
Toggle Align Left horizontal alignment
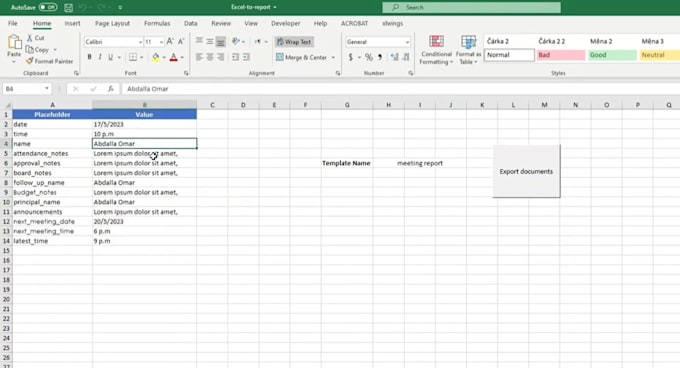tap(199, 57)
